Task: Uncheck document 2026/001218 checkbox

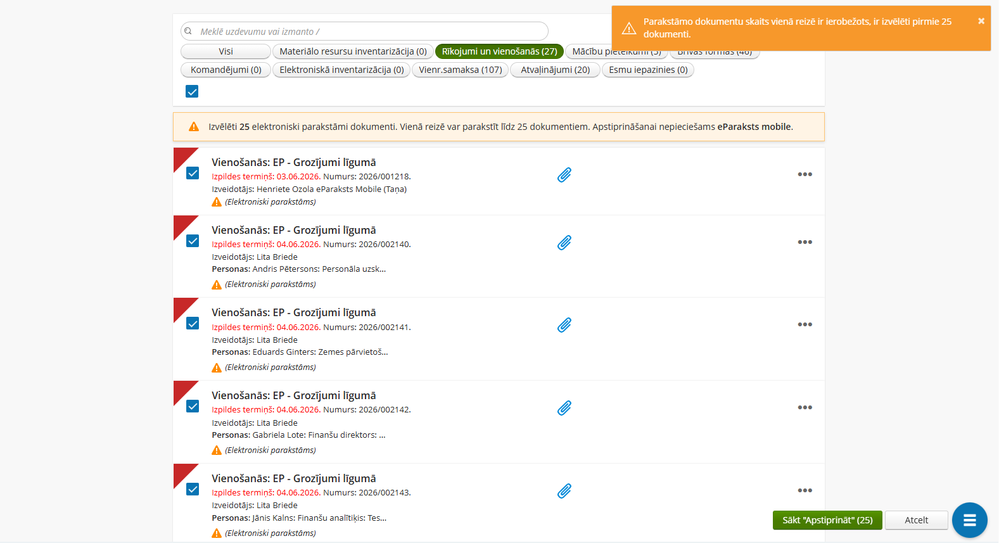Action: click(192, 173)
